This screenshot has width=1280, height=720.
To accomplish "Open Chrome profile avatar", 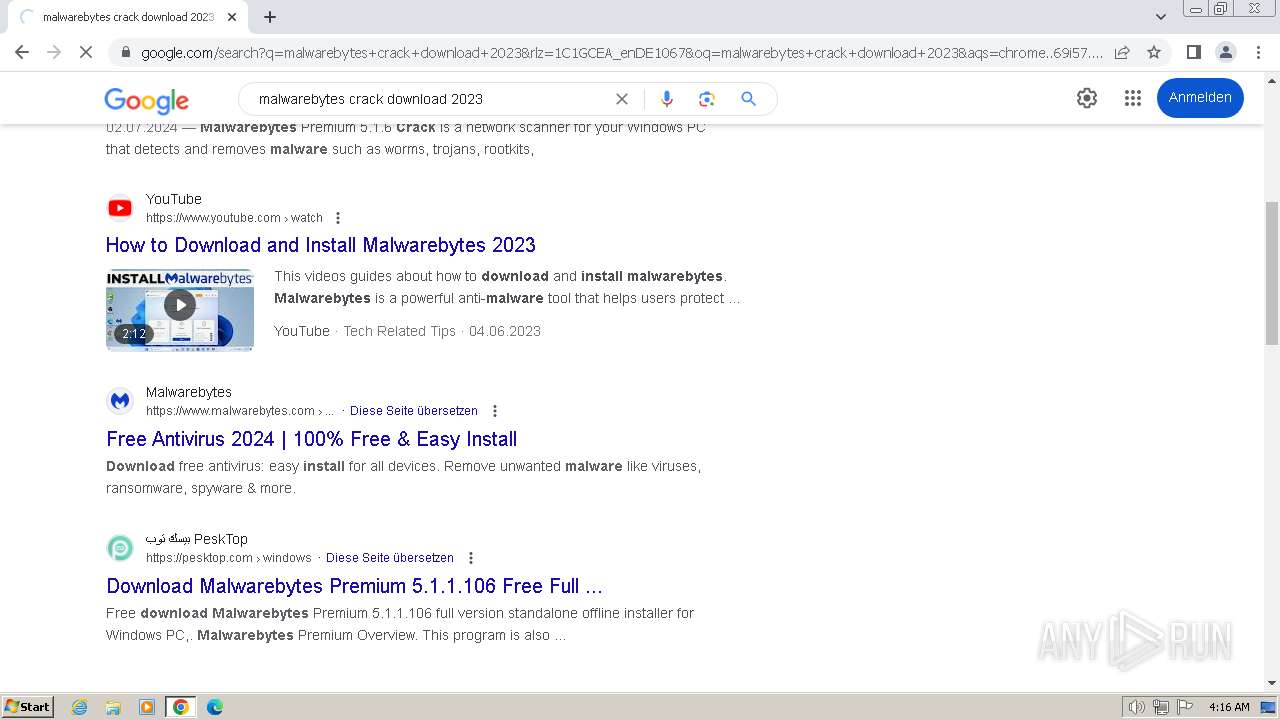I will pyautogui.click(x=1226, y=52).
